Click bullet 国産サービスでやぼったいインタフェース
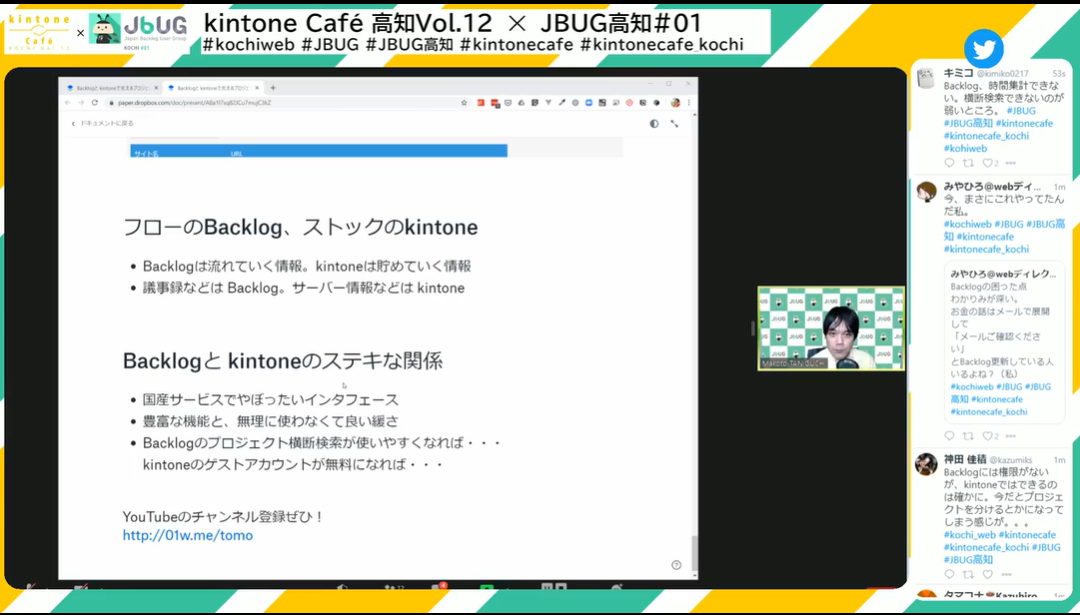The height and width of the screenshot is (615, 1080). pyautogui.click(x=271, y=399)
